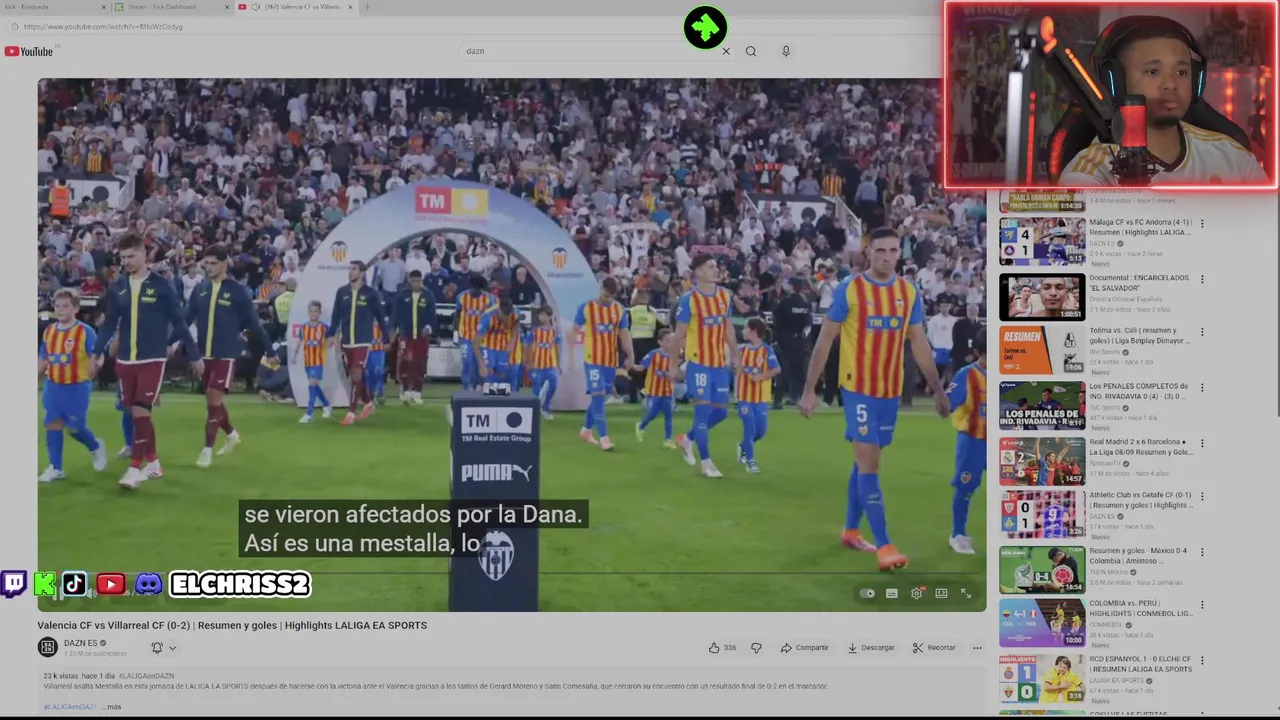The height and width of the screenshot is (720, 1280).
Task: Open the YouTube home logo
Action: [28, 51]
